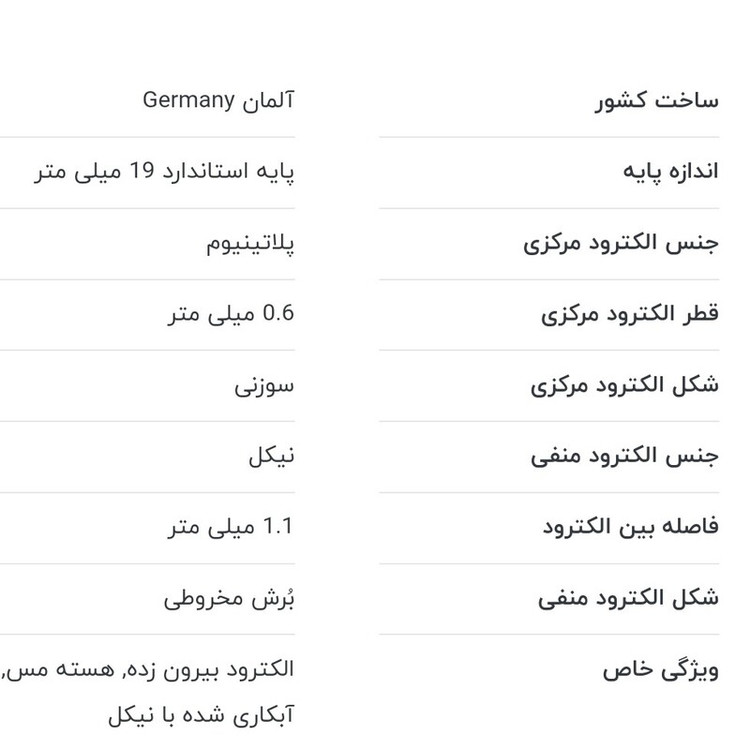This screenshot has width=750, height=750.
Task: Click the 'شکل الکترود مرکزی' label
Action: coord(624,385)
